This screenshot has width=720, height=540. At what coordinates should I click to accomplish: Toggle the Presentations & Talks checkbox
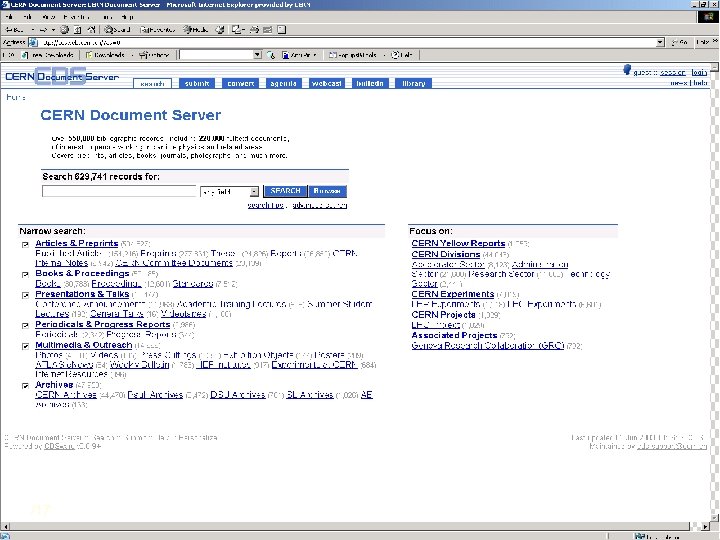tap(25, 295)
